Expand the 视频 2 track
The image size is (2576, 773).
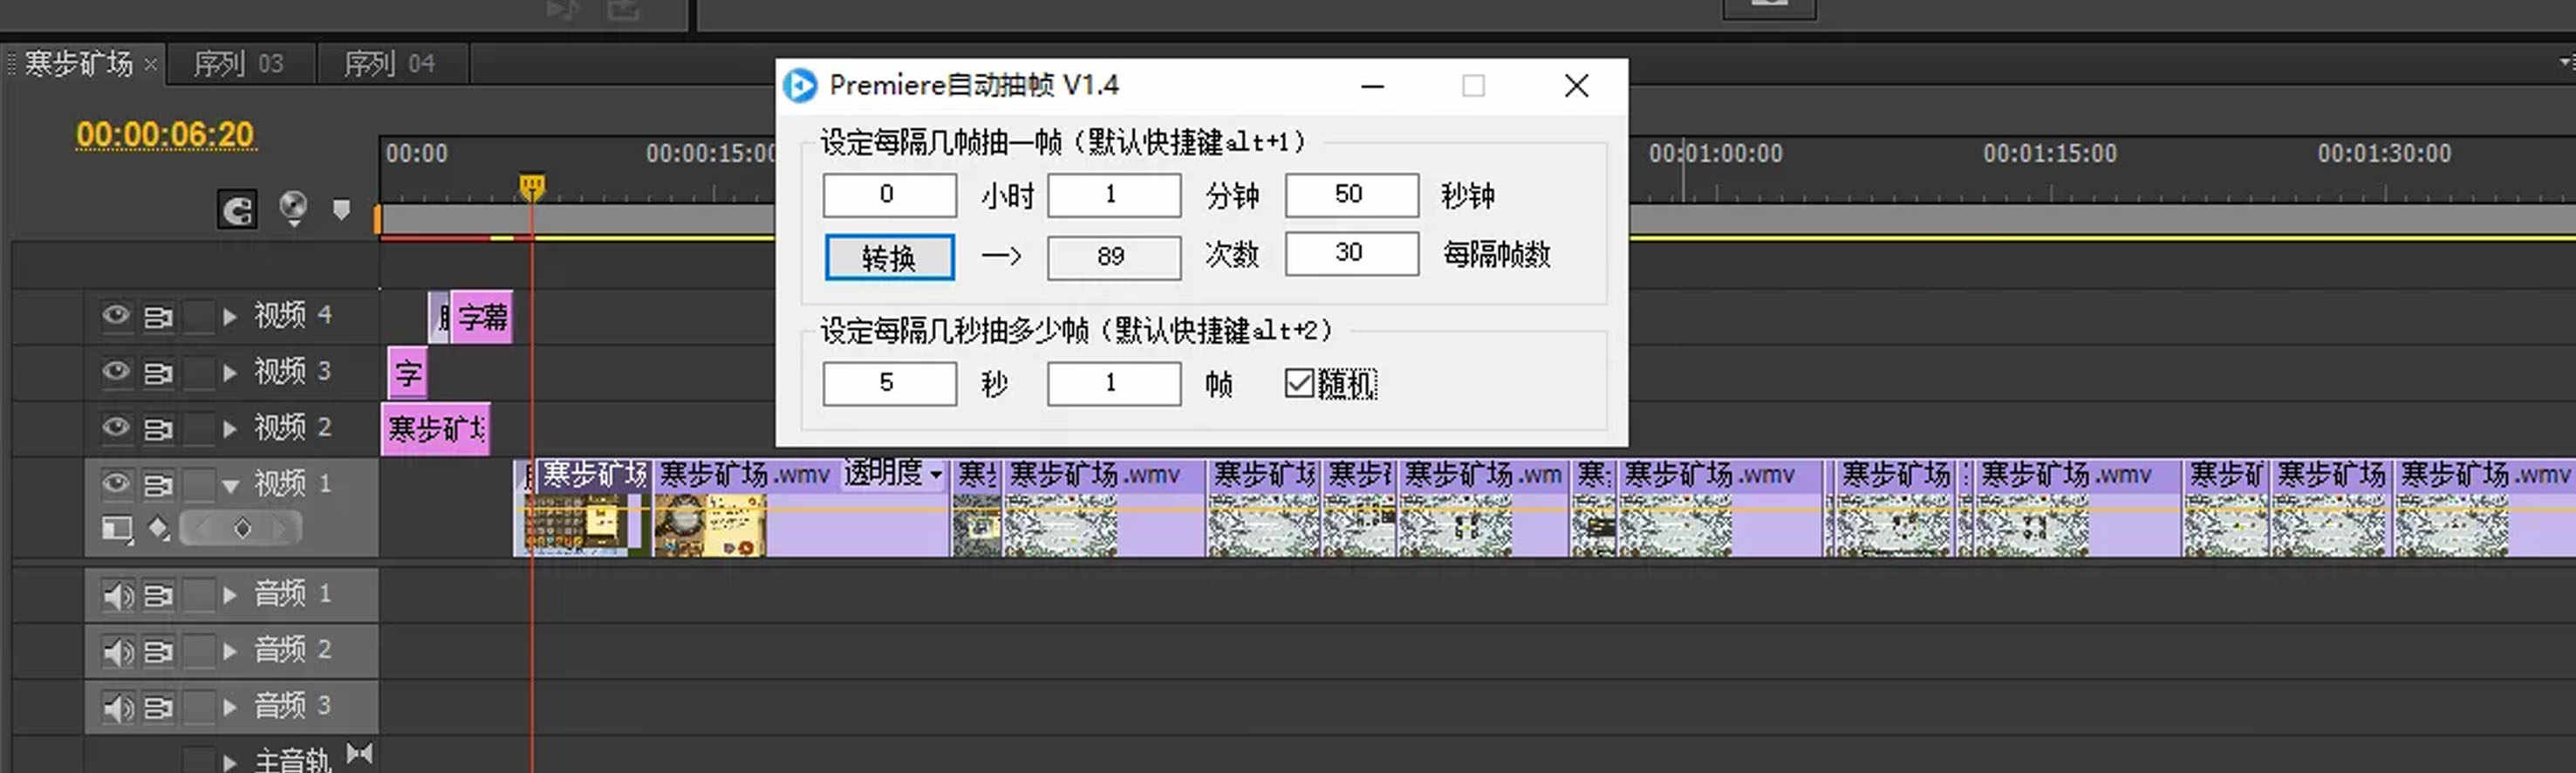click(x=230, y=429)
